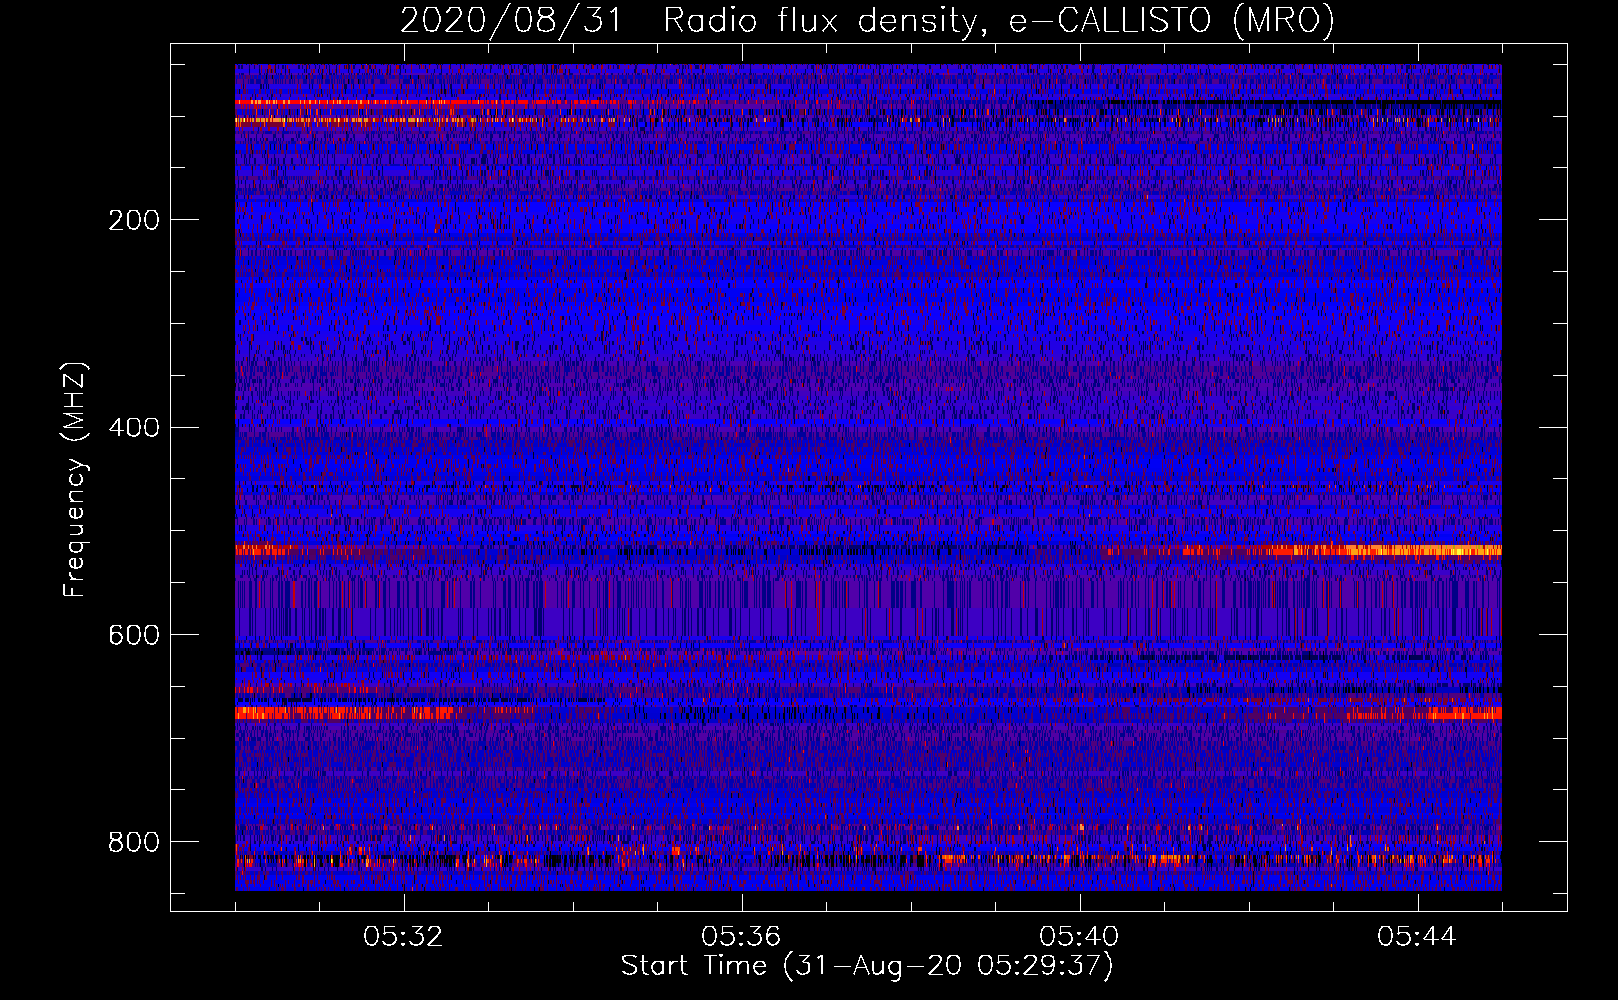This screenshot has width=1618, height=1000.
Task: Click the 05:36 time tick label
Action: [x=741, y=937]
